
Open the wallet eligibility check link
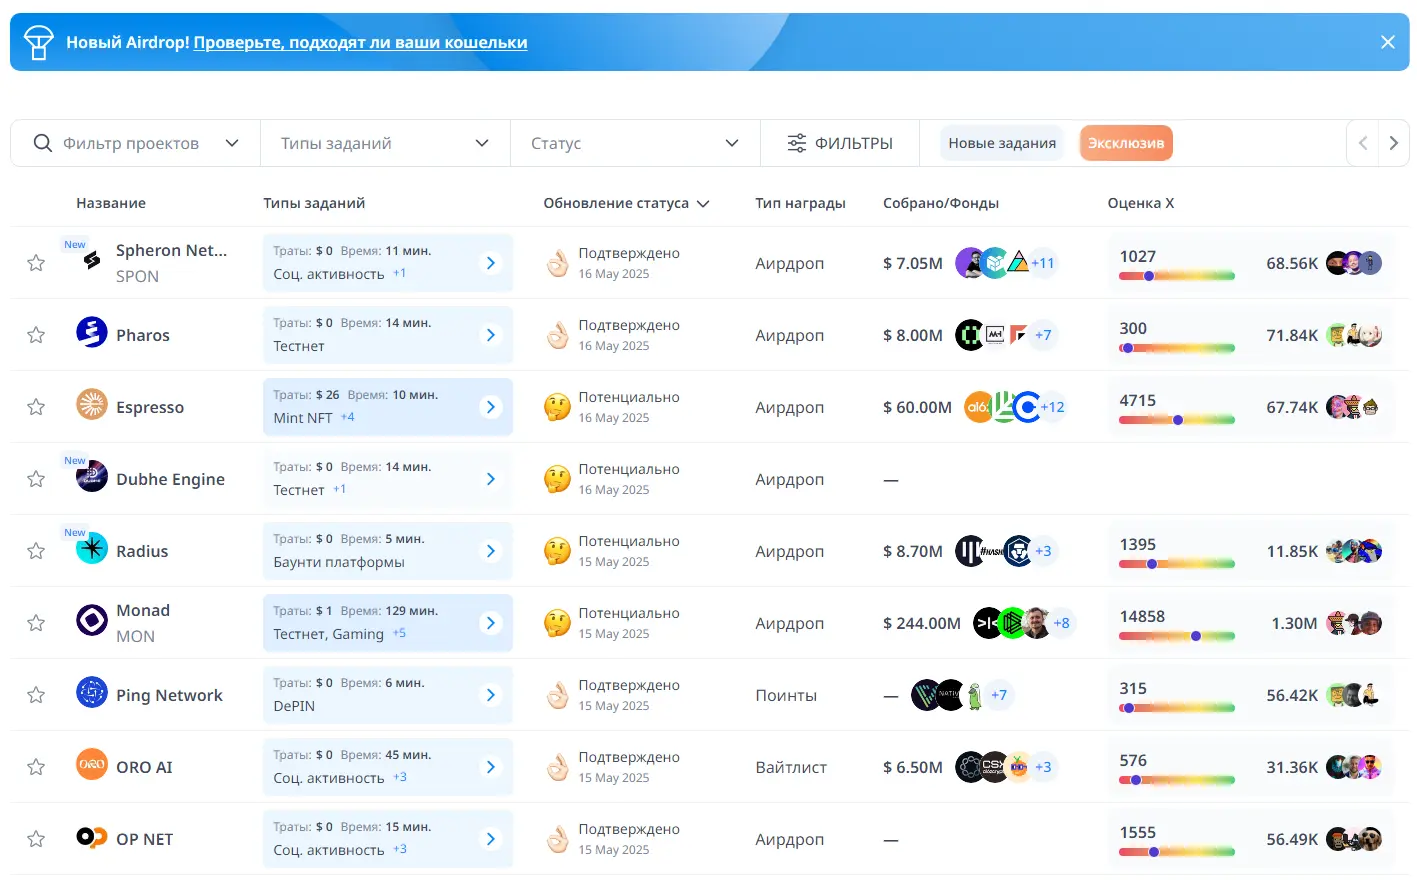(x=360, y=42)
